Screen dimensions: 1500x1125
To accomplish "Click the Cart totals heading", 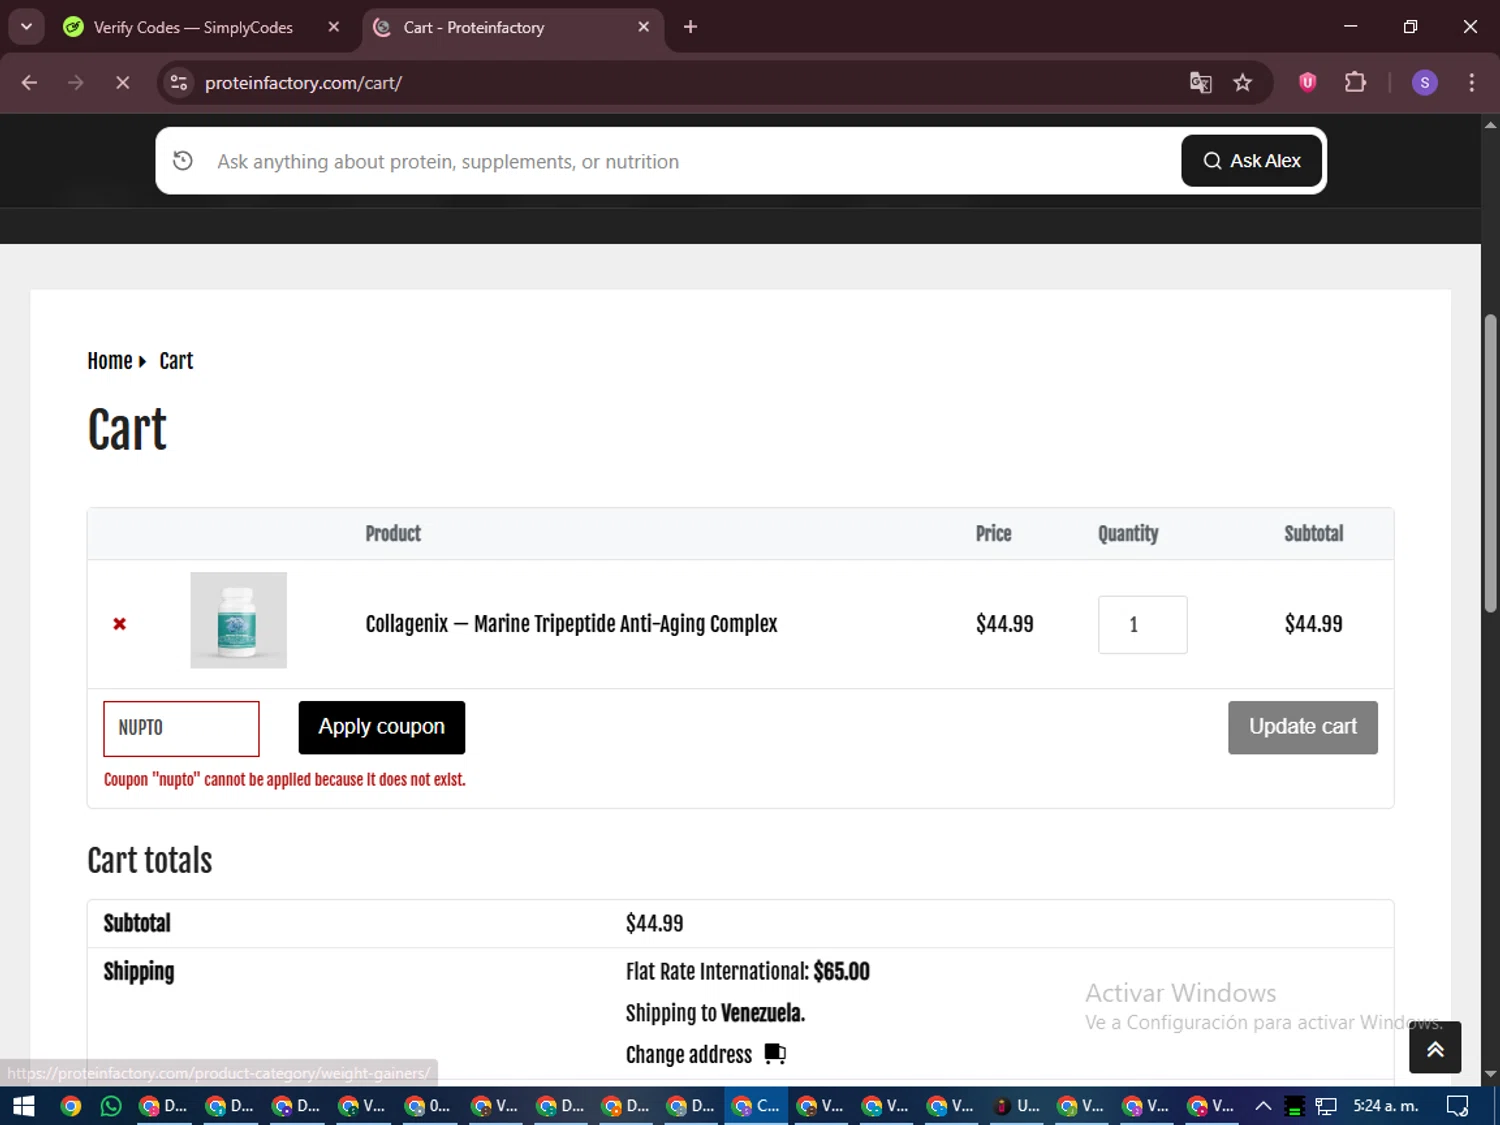I will 150,861.
